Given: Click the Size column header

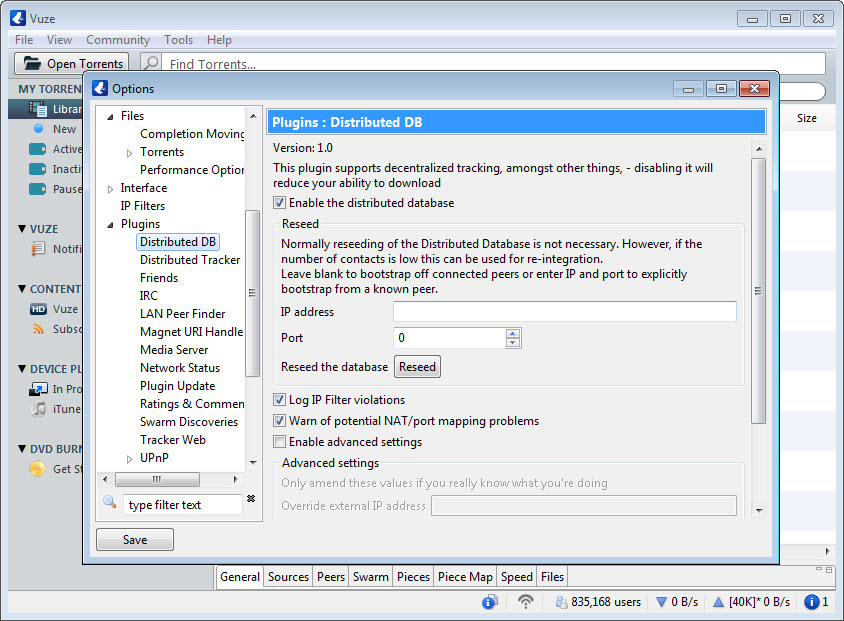Looking at the screenshot, I should pyautogui.click(x=806, y=118).
